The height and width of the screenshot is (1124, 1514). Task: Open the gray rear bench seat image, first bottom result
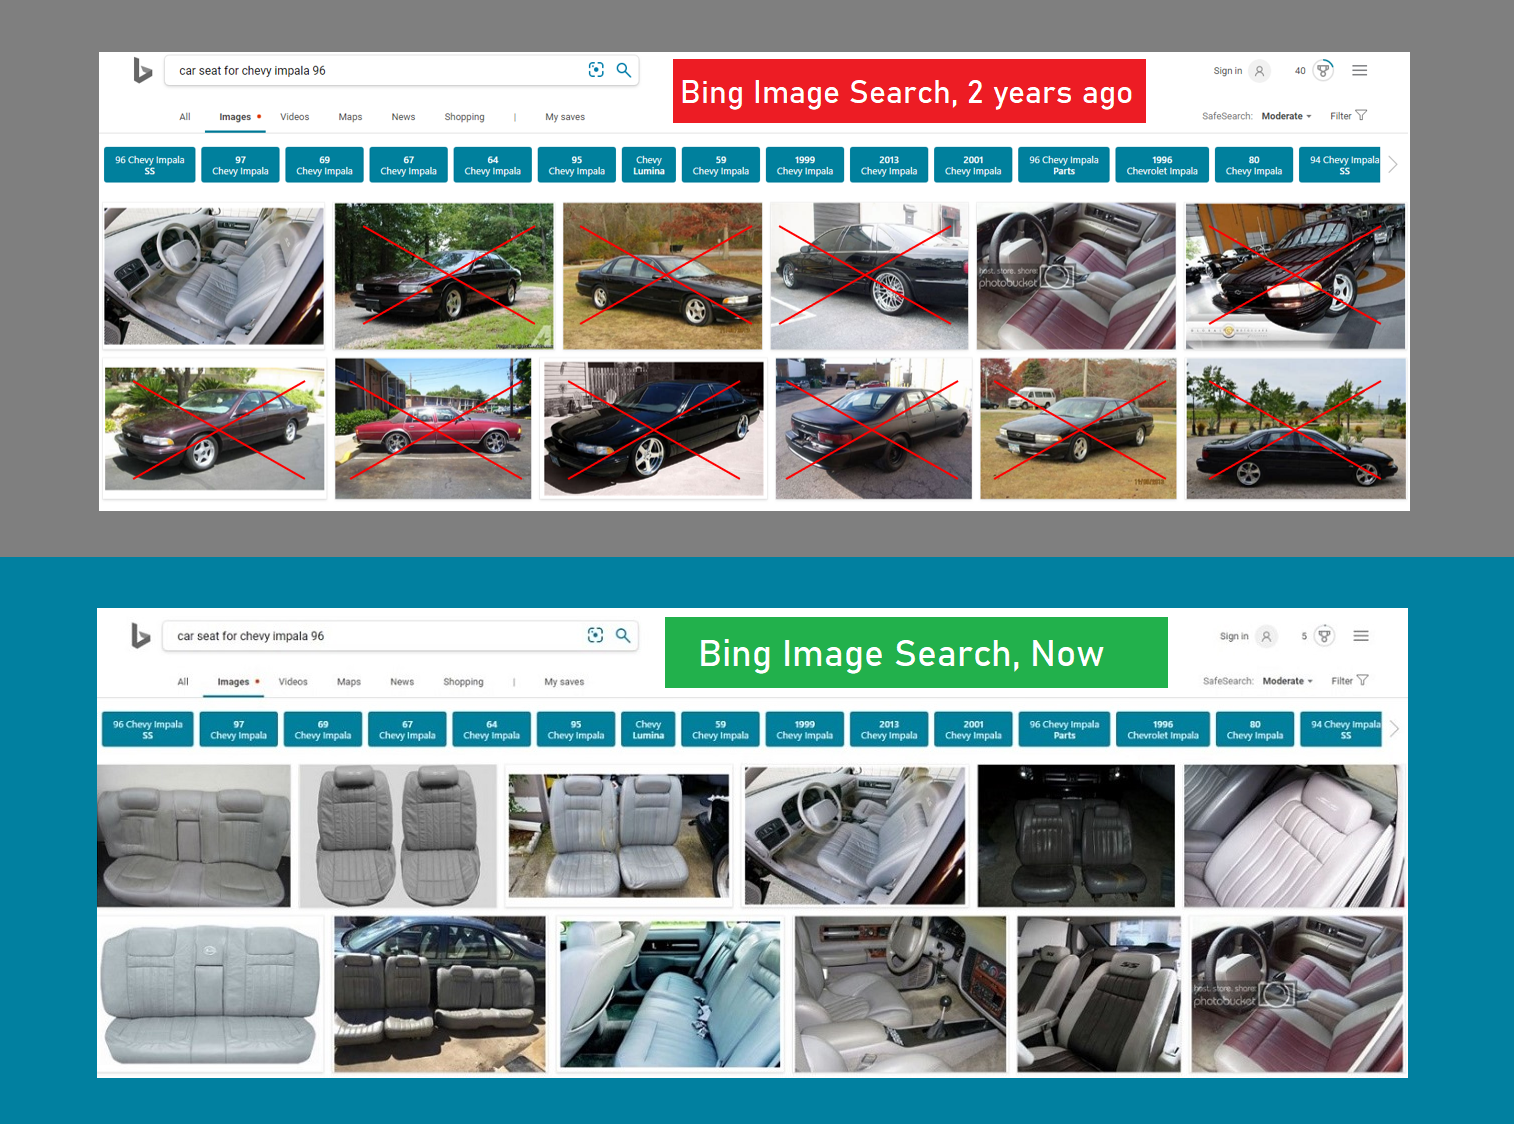[x=194, y=836]
